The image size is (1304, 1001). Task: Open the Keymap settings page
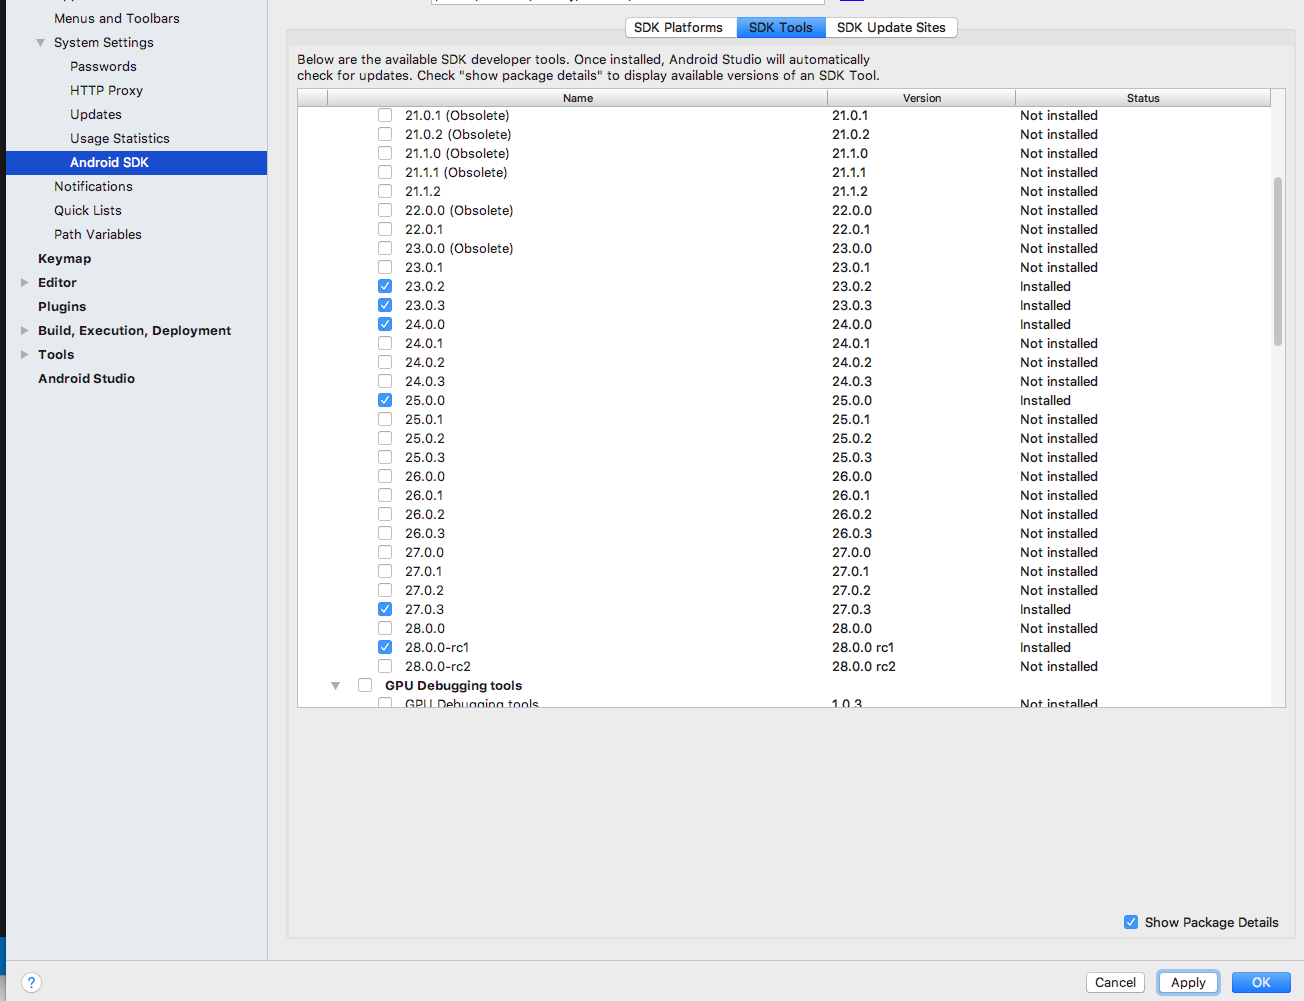(x=64, y=258)
